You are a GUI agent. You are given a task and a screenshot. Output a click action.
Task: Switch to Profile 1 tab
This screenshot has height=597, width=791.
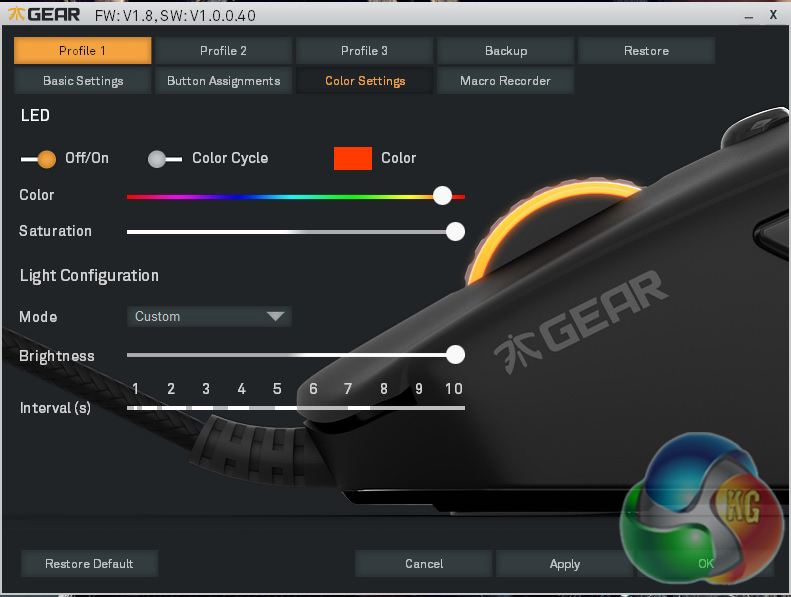[x=82, y=50]
